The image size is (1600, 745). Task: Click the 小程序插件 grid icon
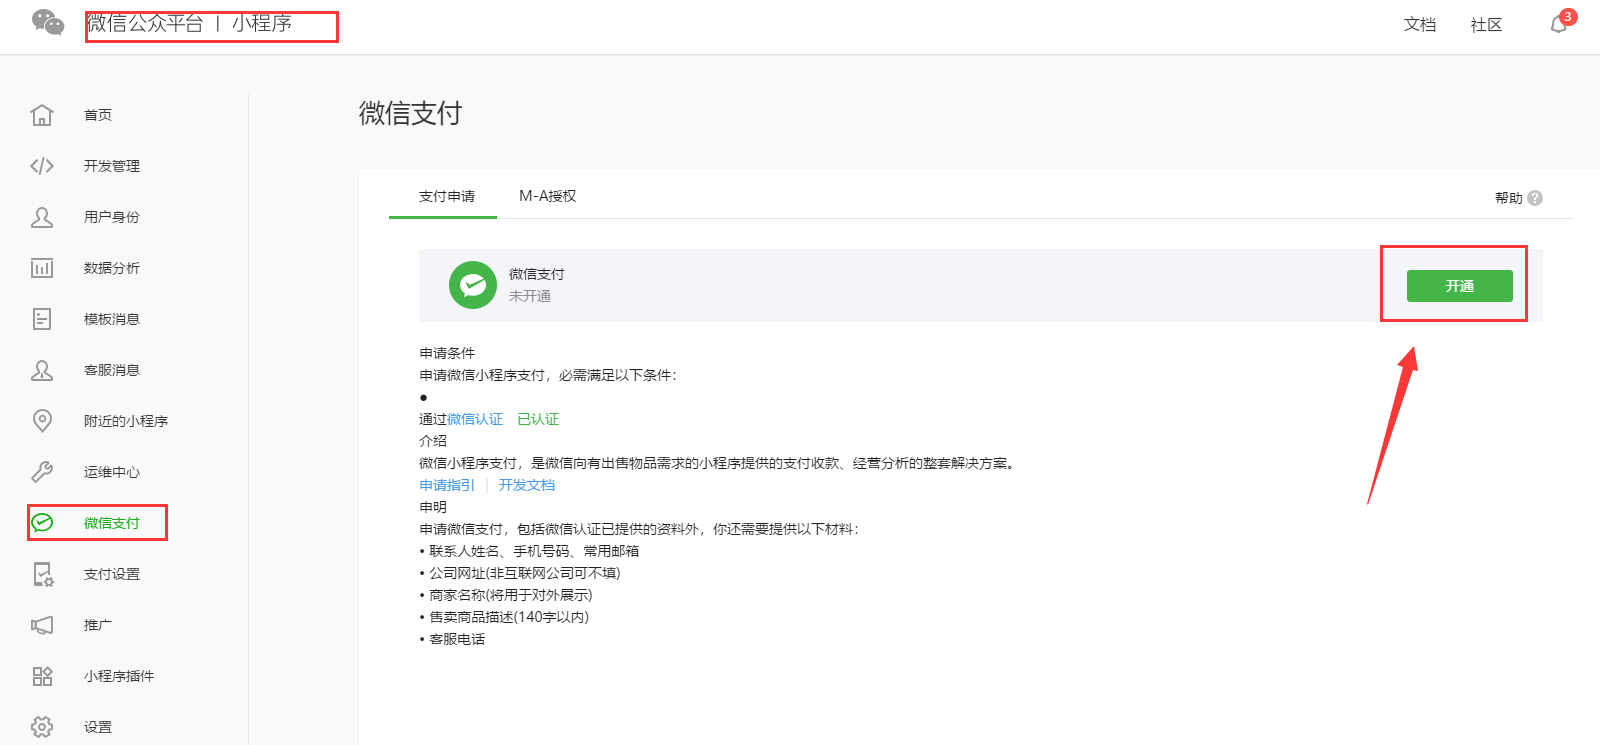tap(42, 676)
